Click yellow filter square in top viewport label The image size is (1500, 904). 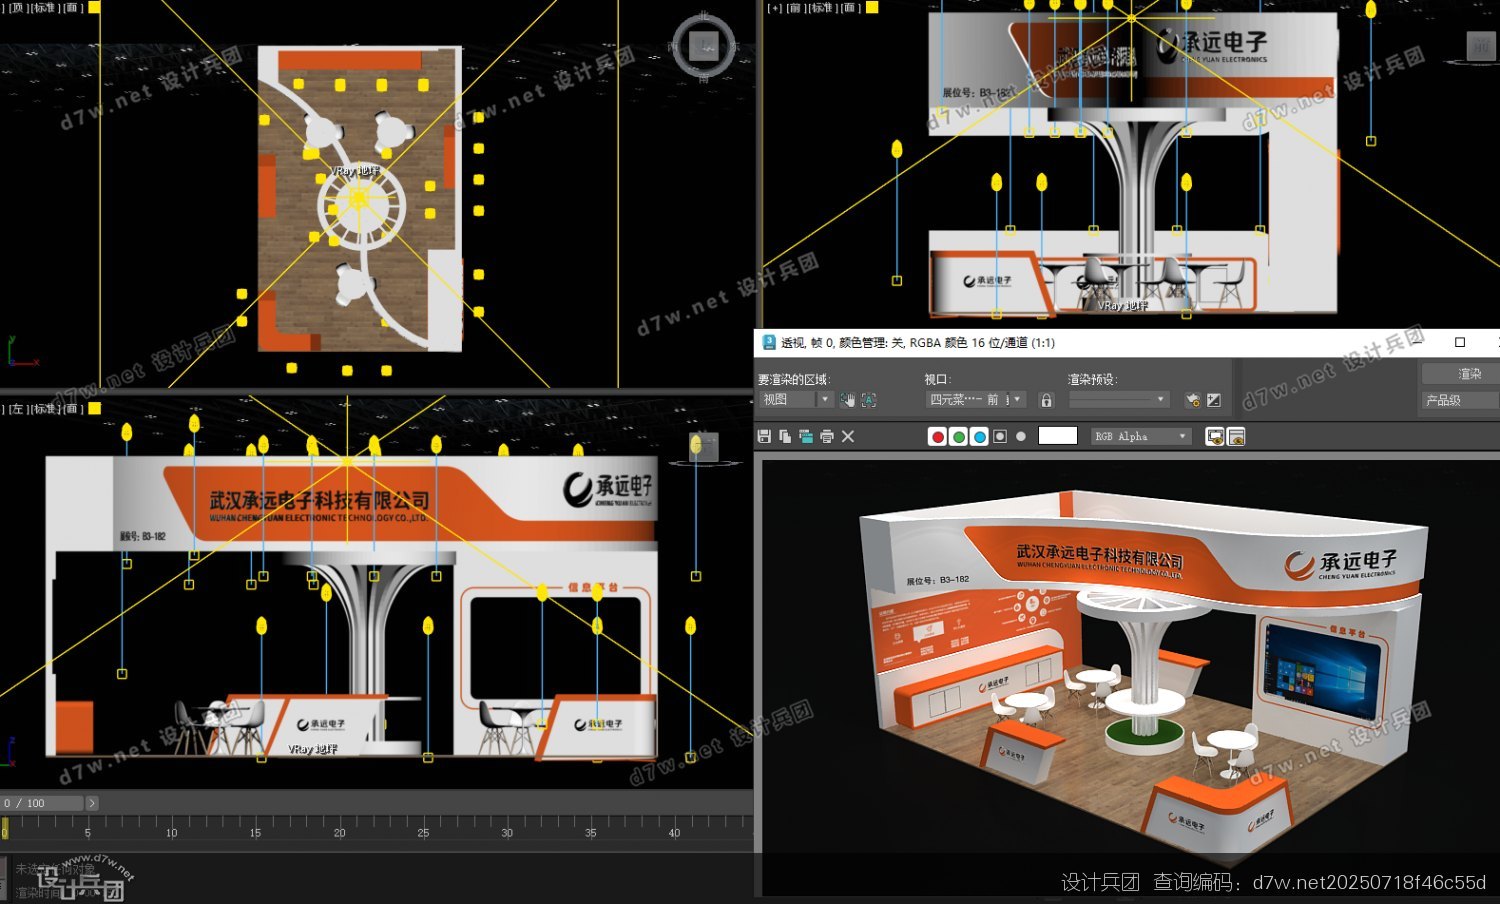coord(94,7)
